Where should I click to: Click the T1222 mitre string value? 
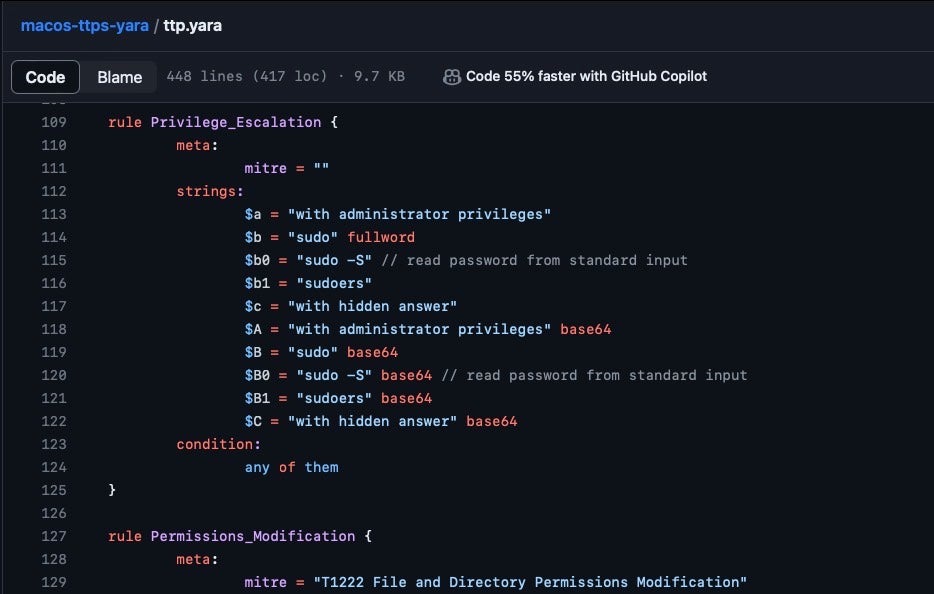[530, 582]
